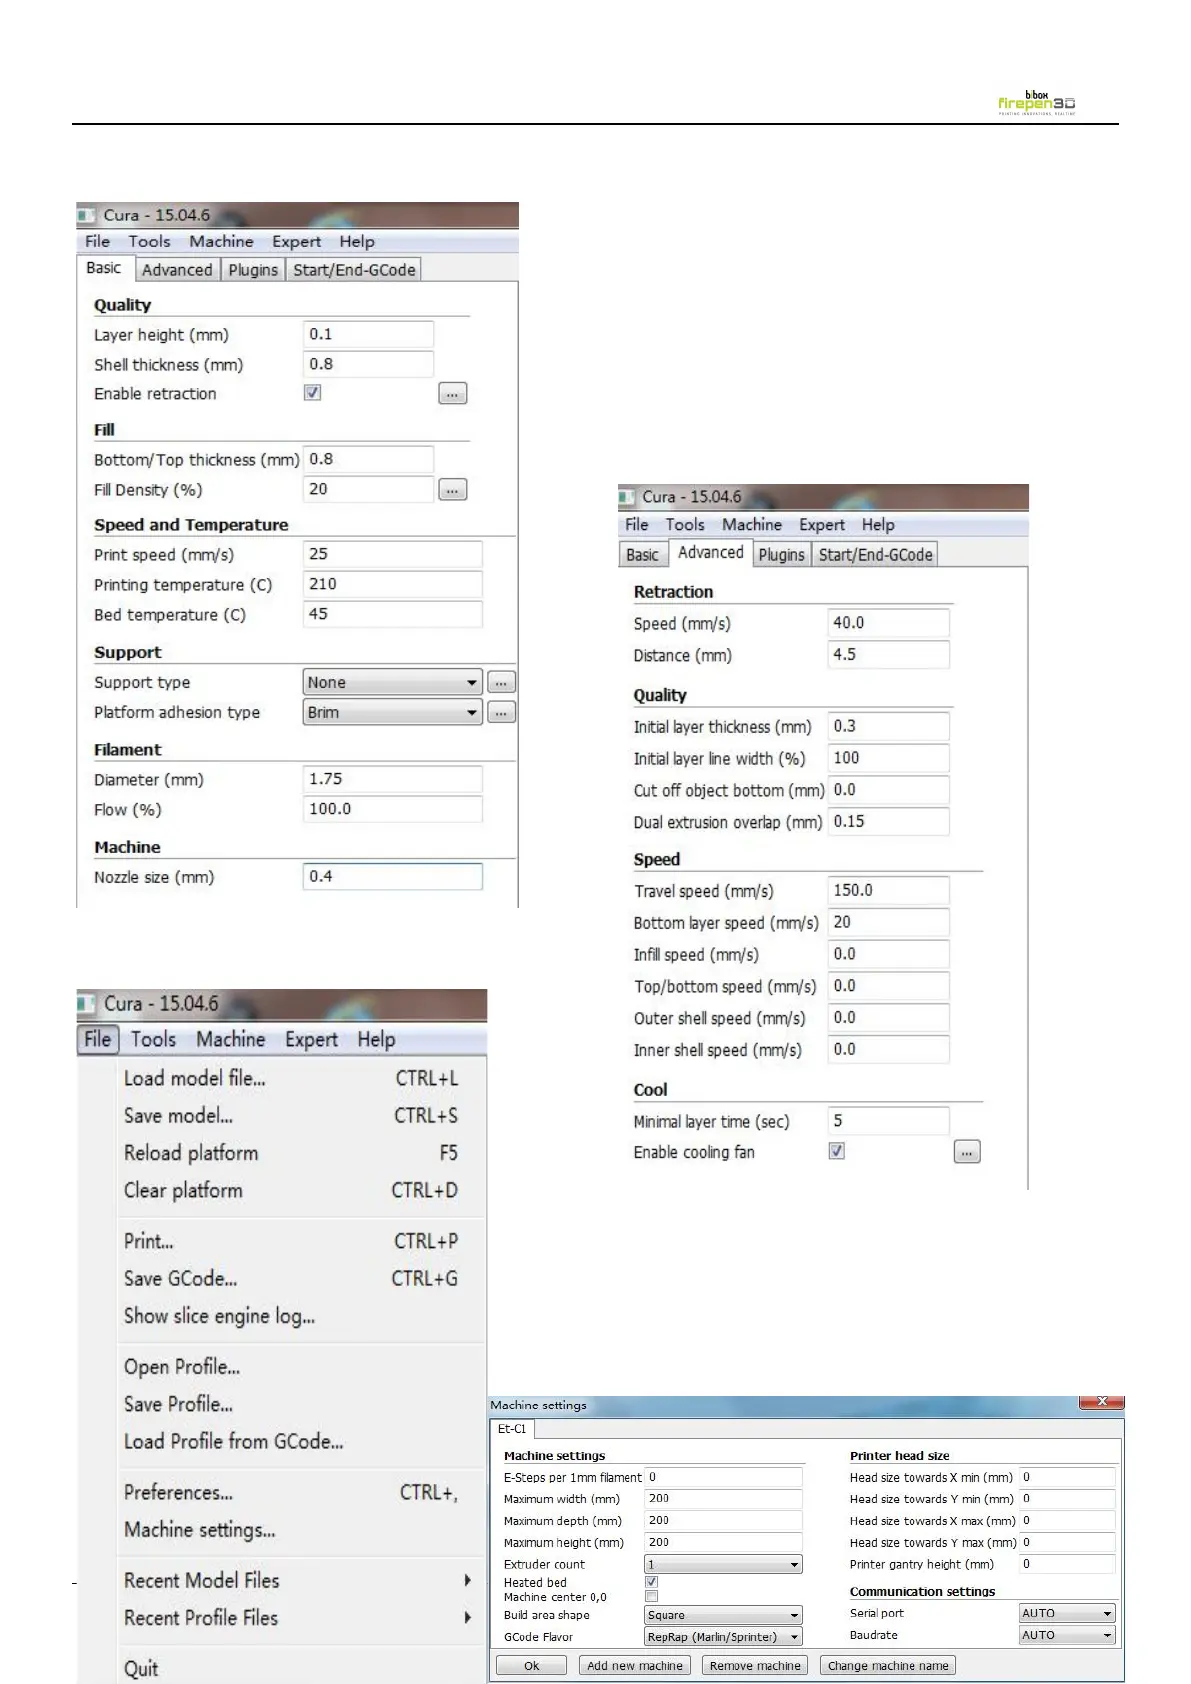The height and width of the screenshot is (1684, 1191).
Task: Switch to Advanced tab in top-left window
Action: pos(177,270)
